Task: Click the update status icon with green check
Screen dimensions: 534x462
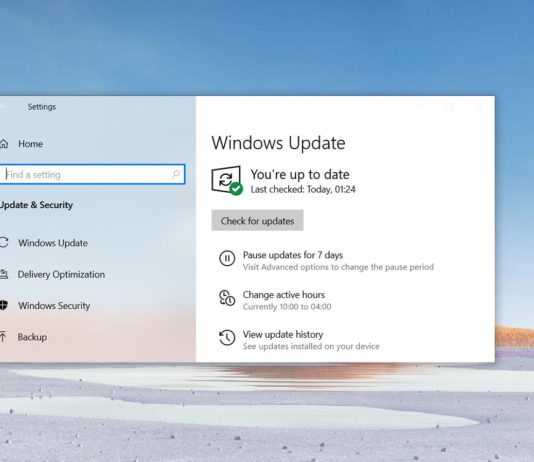Action: (x=227, y=181)
